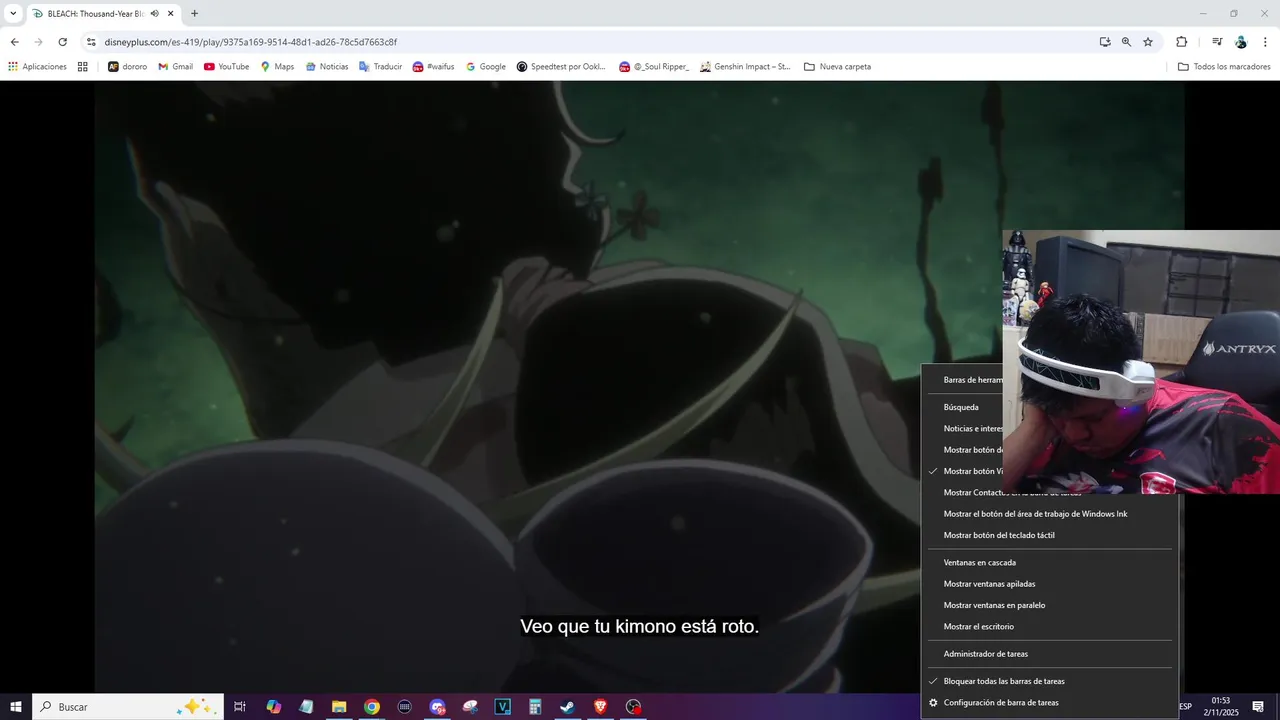This screenshot has height=720, width=1280.
Task: Open the recording app icon right of Brave
Action: [x=633, y=707]
